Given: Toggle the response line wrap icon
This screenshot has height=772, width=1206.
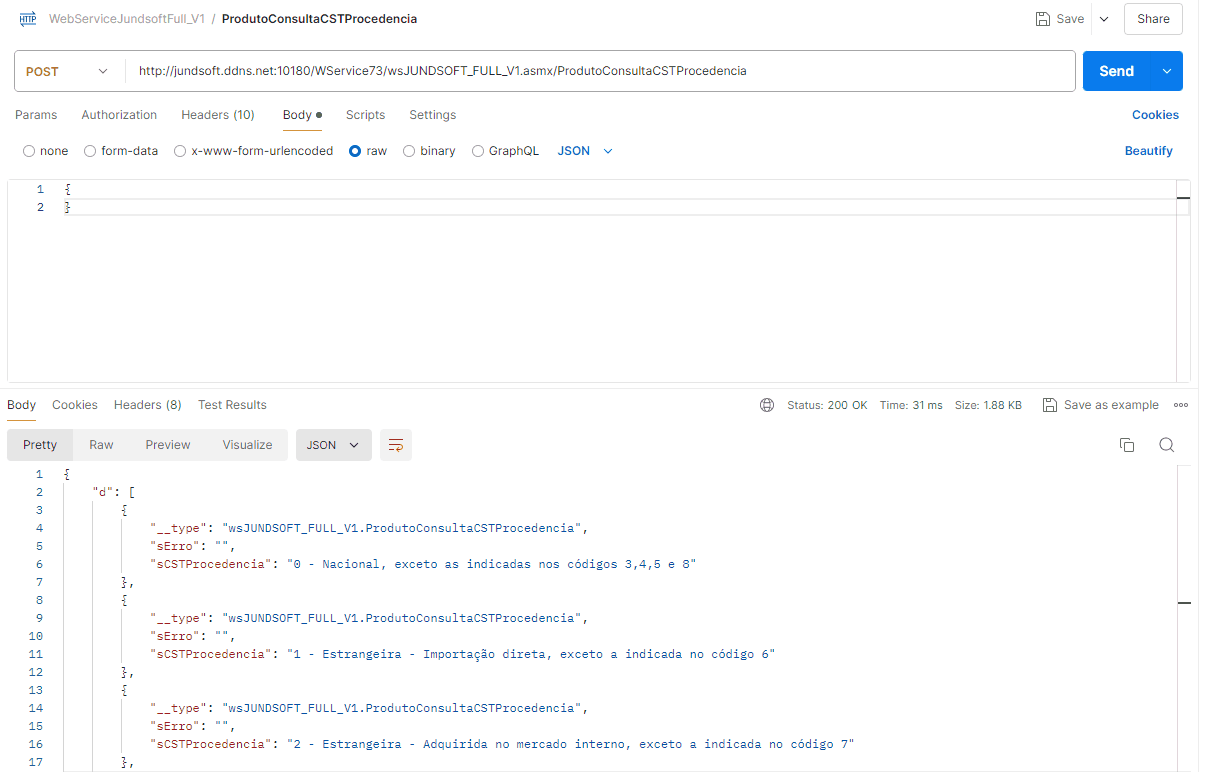Looking at the screenshot, I should [396, 445].
